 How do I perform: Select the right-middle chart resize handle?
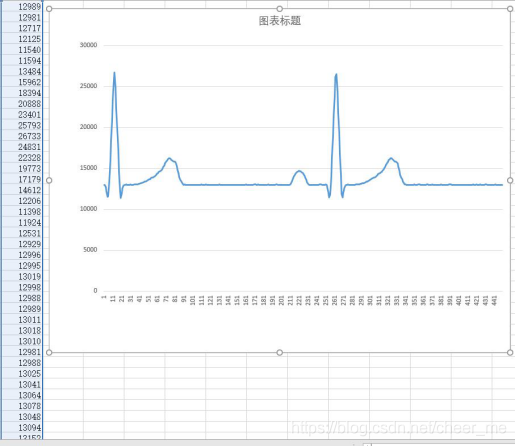click(510, 180)
